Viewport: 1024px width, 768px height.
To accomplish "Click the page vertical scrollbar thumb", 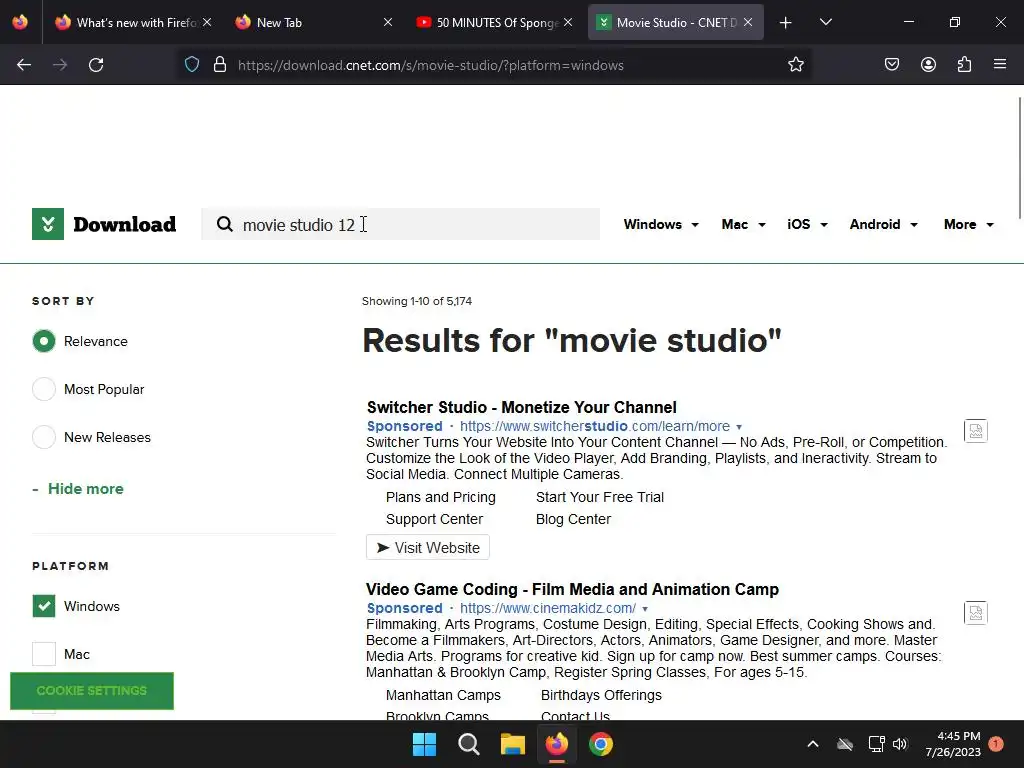I will point(1020,158).
